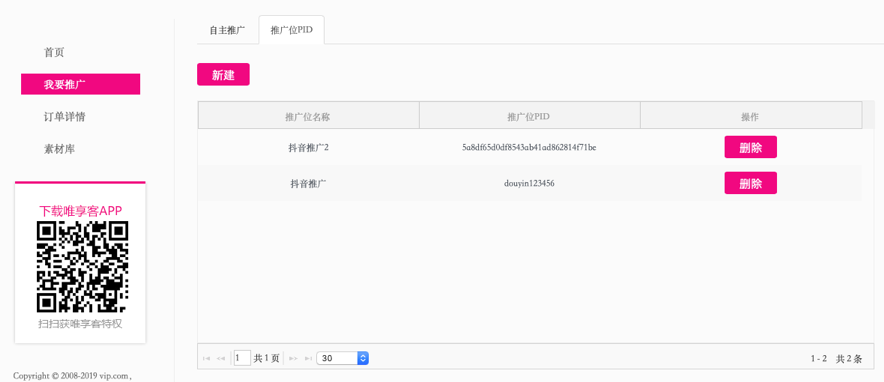Delete the 抖音推广2 row
The width and height of the screenshot is (884, 382).
click(x=750, y=147)
